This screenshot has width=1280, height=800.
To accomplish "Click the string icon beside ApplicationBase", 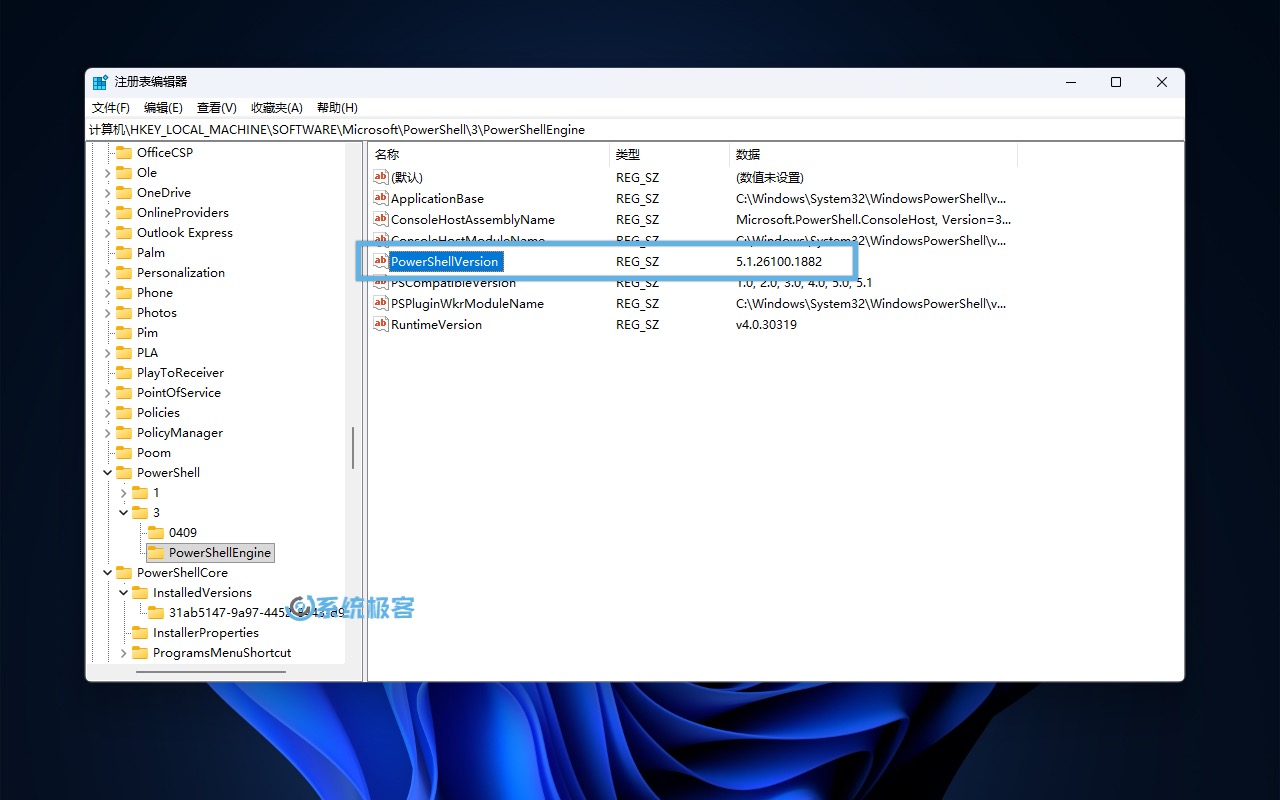I will [380, 198].
